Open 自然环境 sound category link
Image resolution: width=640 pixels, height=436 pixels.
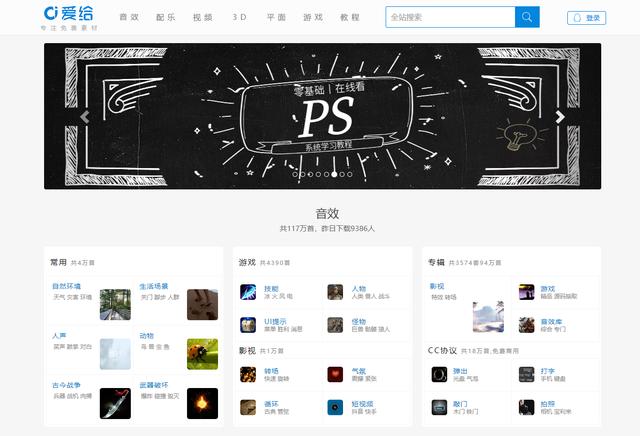pyautogui.click(x=67, y=286)
